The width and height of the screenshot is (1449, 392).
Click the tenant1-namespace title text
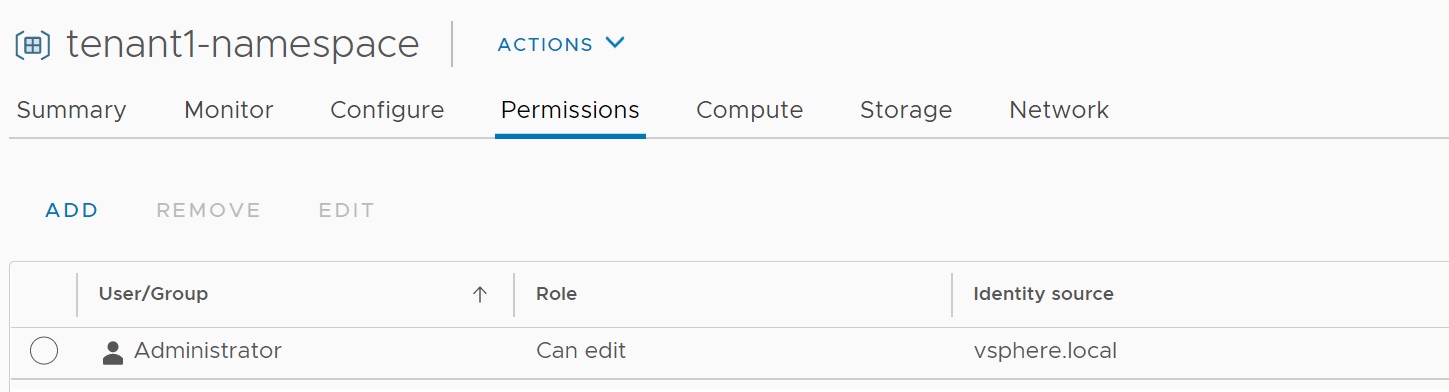(243, 44)
